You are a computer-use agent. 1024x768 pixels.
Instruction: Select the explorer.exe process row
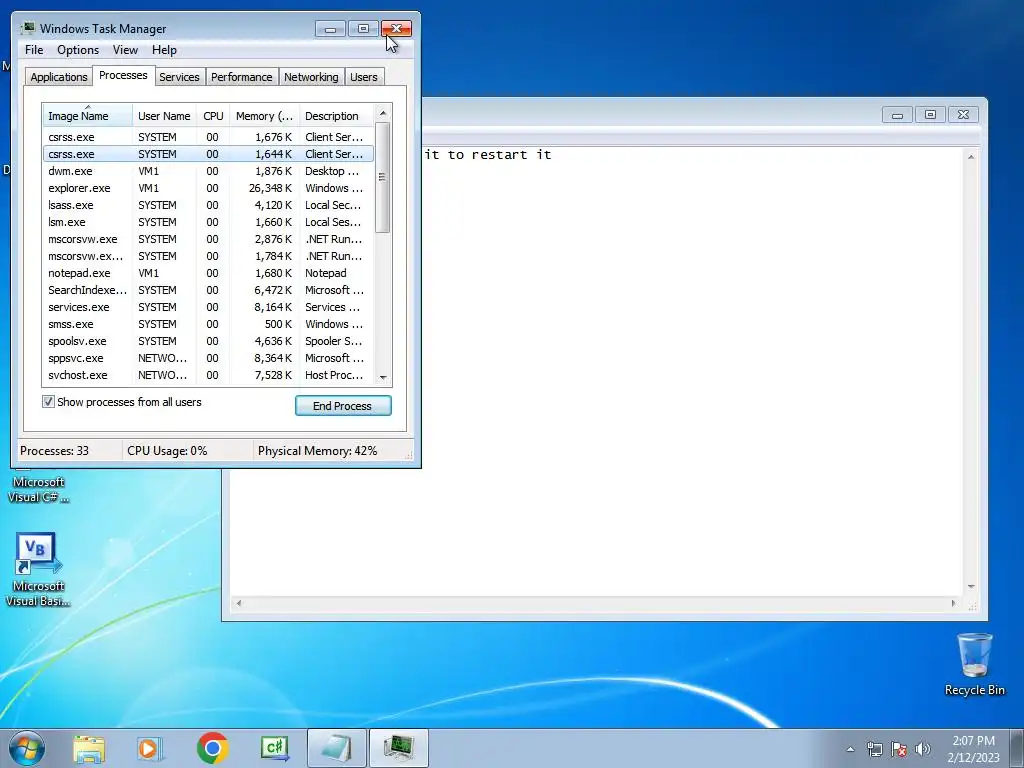pos(208,188)
